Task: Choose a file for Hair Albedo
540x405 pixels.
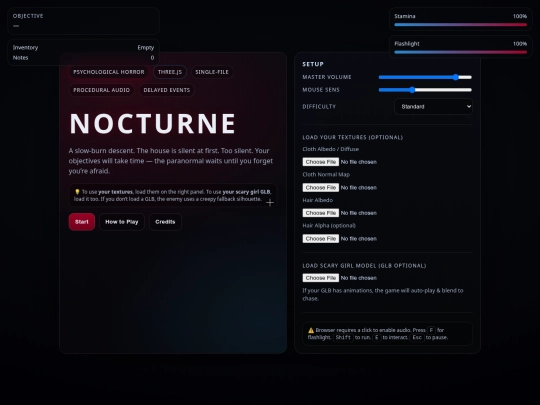Action: tap(321, 213)
